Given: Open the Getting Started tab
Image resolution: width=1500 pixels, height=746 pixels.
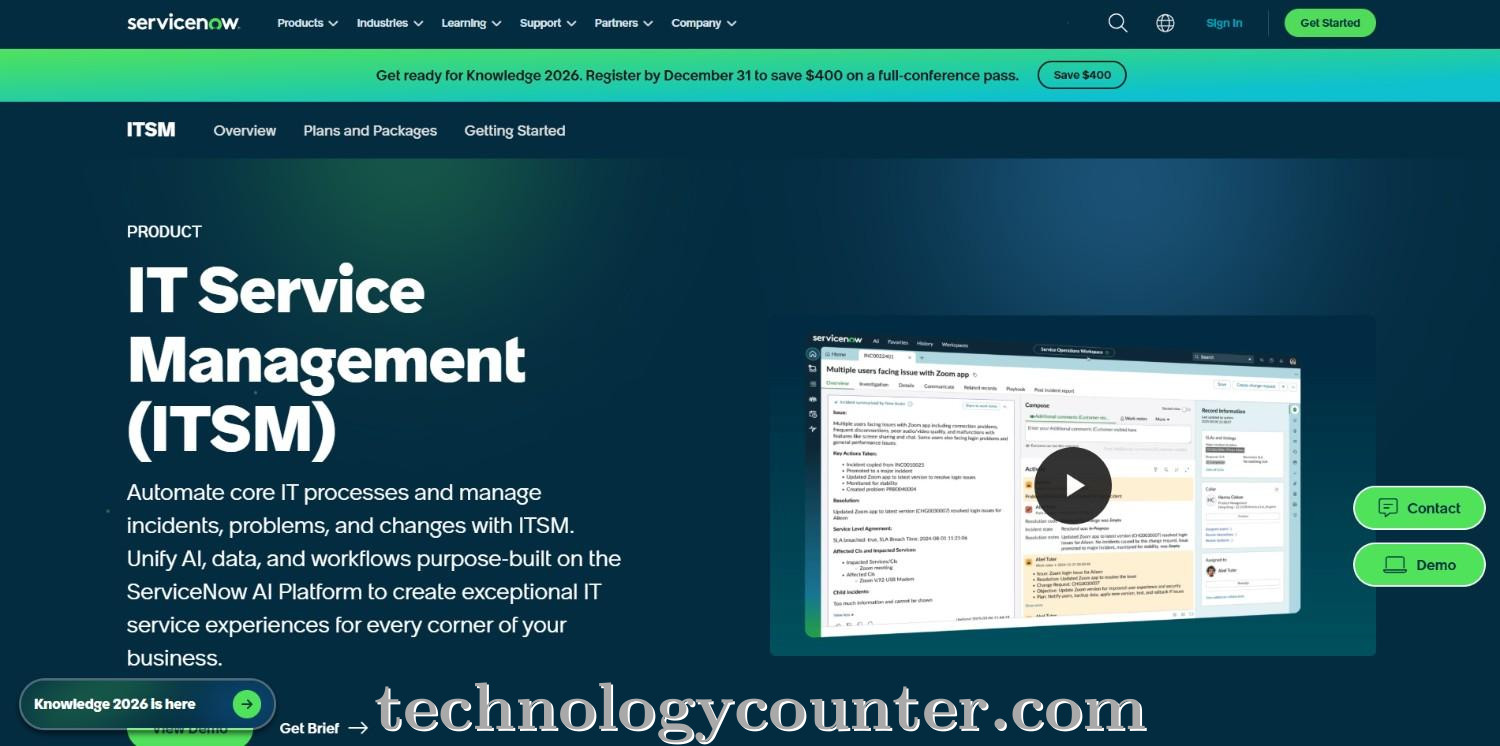Looking at the screenshot, I should (x=514, y=130).
